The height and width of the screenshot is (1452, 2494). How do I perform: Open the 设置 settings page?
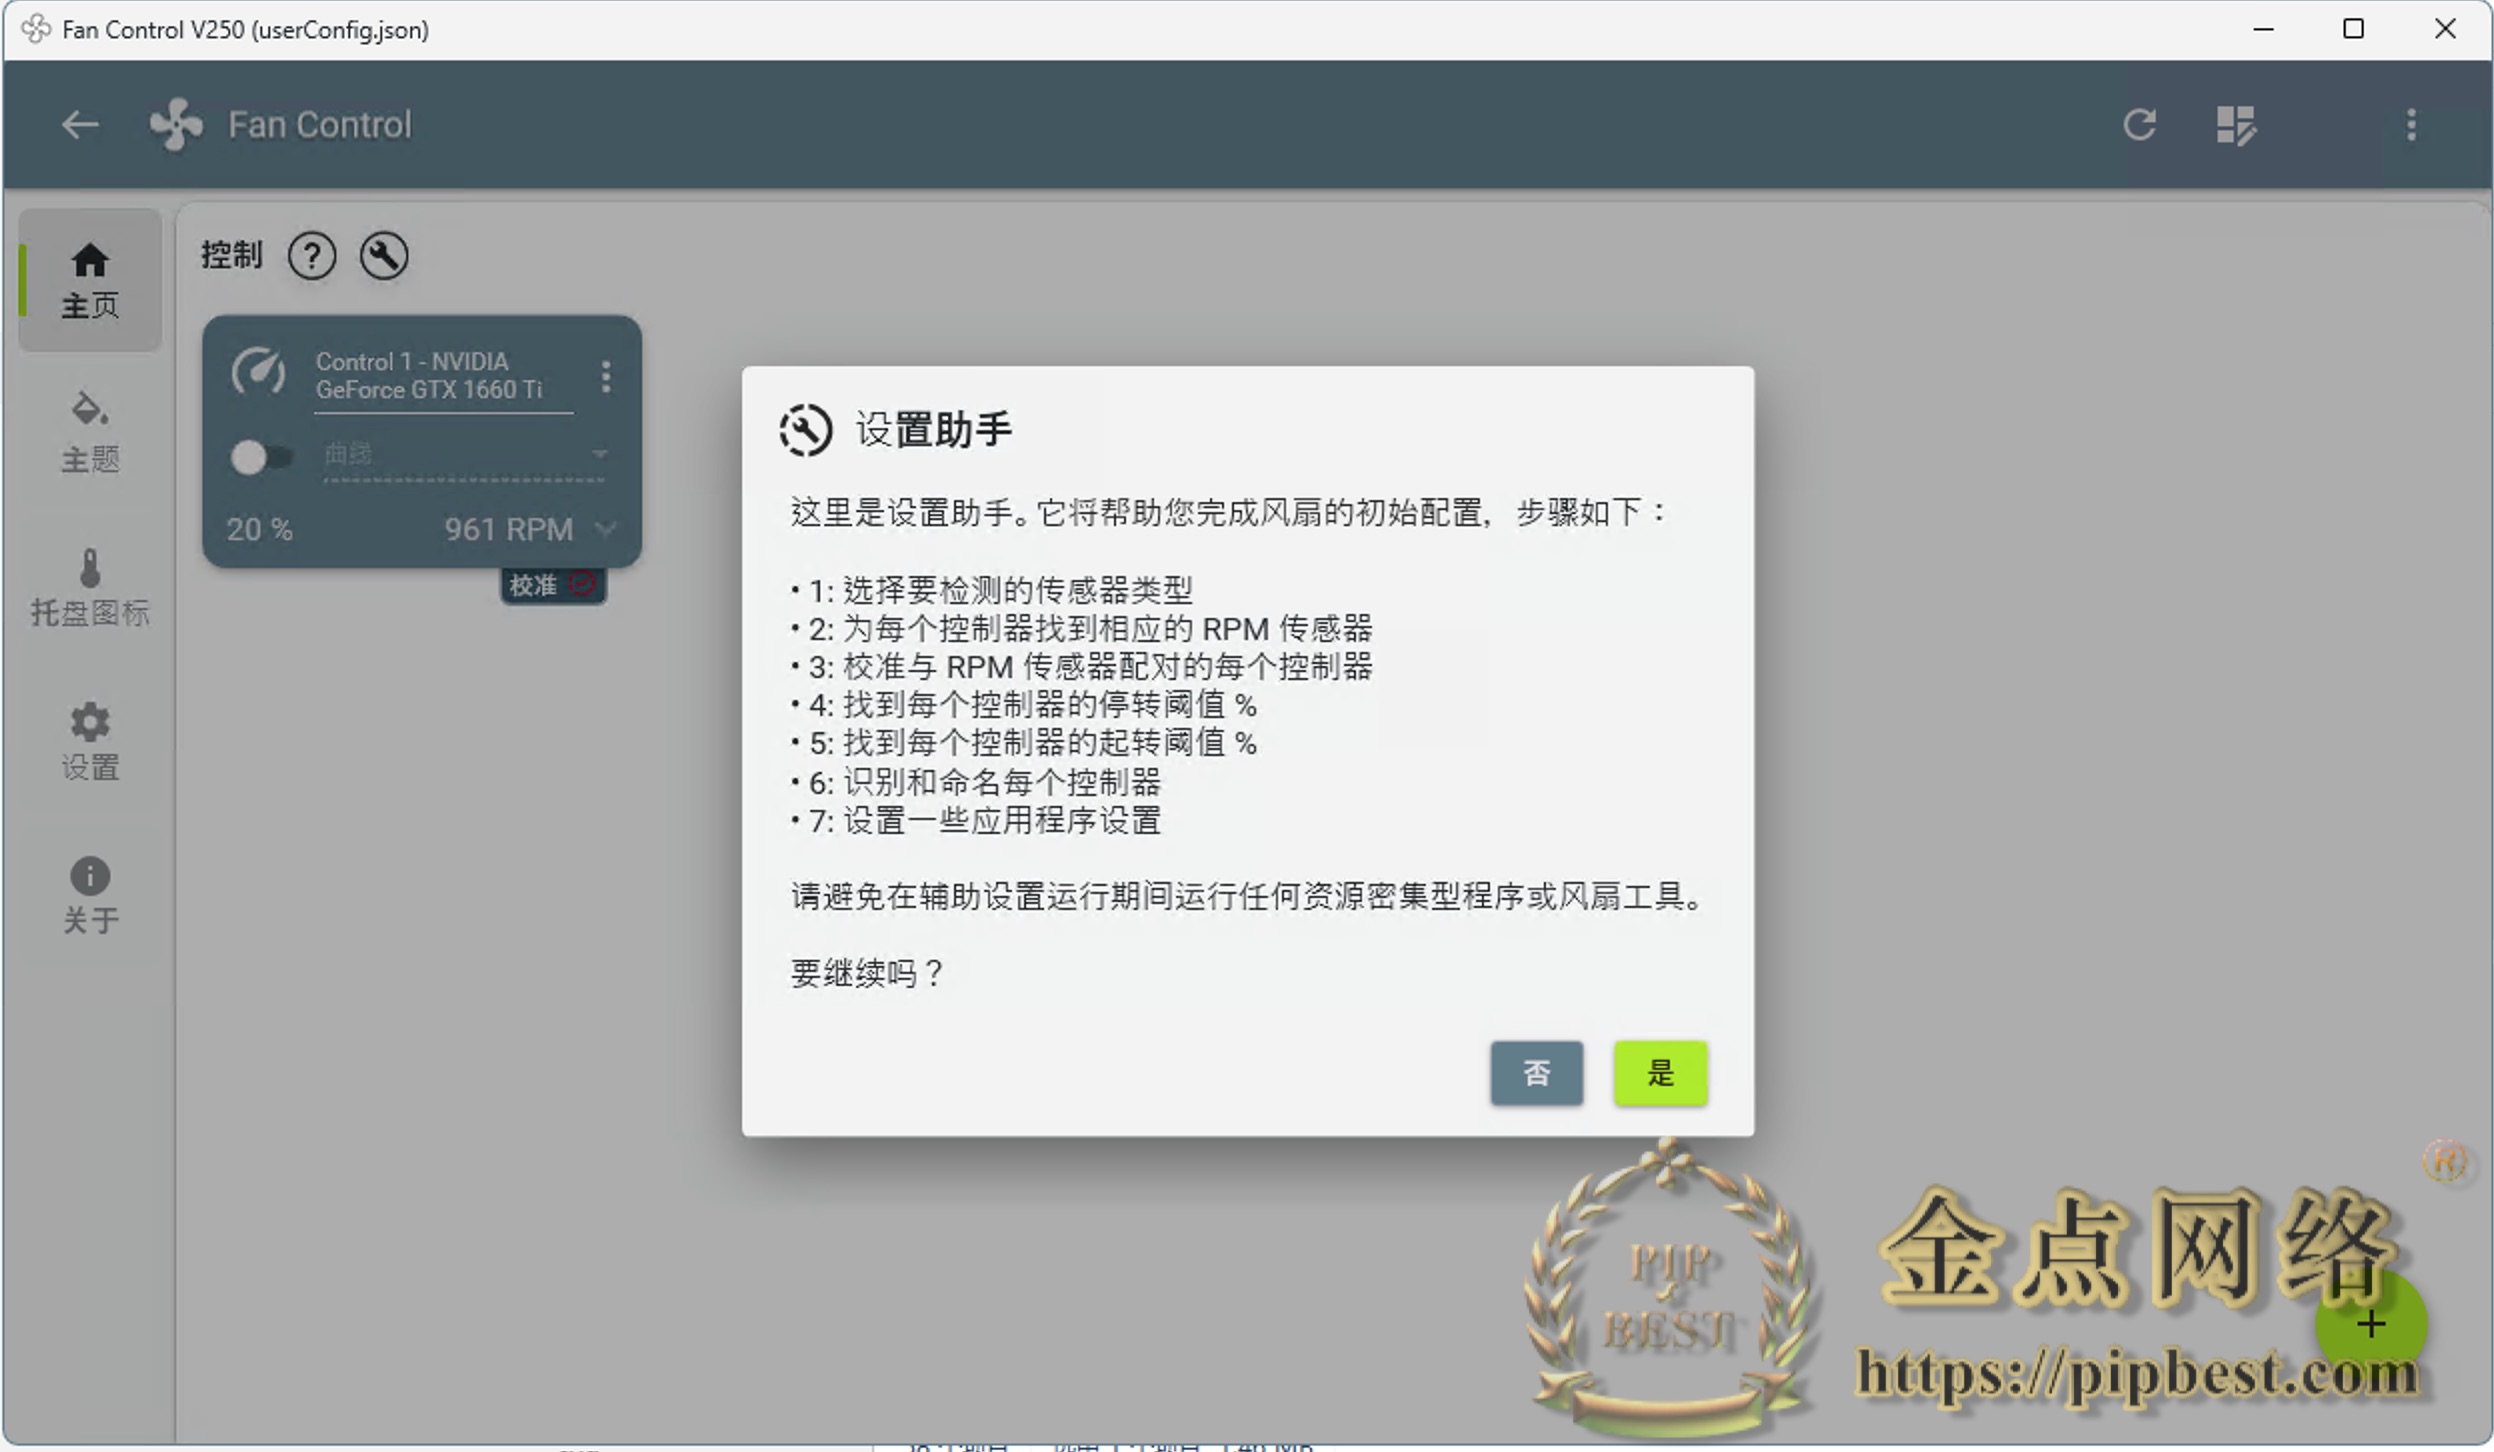click(x=89, y=741)
